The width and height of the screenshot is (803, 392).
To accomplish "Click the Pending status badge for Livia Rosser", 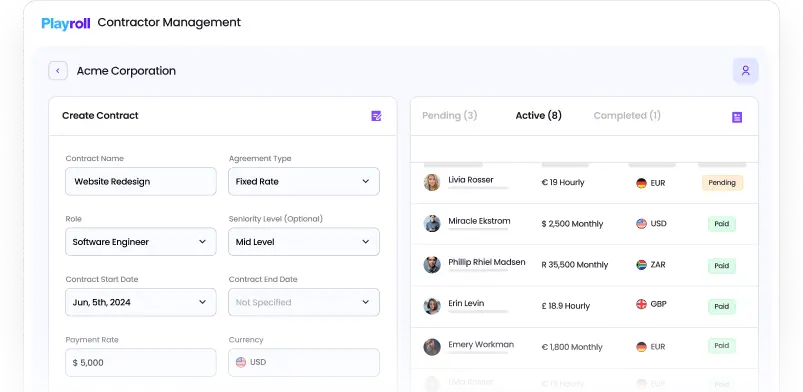I will click(x=722, y=183).
